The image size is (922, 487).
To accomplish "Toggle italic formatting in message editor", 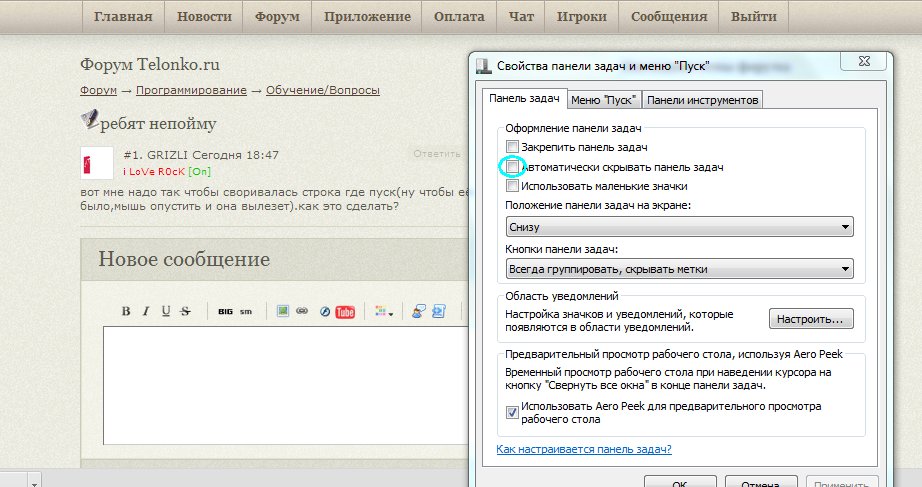I will tap(146, 311).
